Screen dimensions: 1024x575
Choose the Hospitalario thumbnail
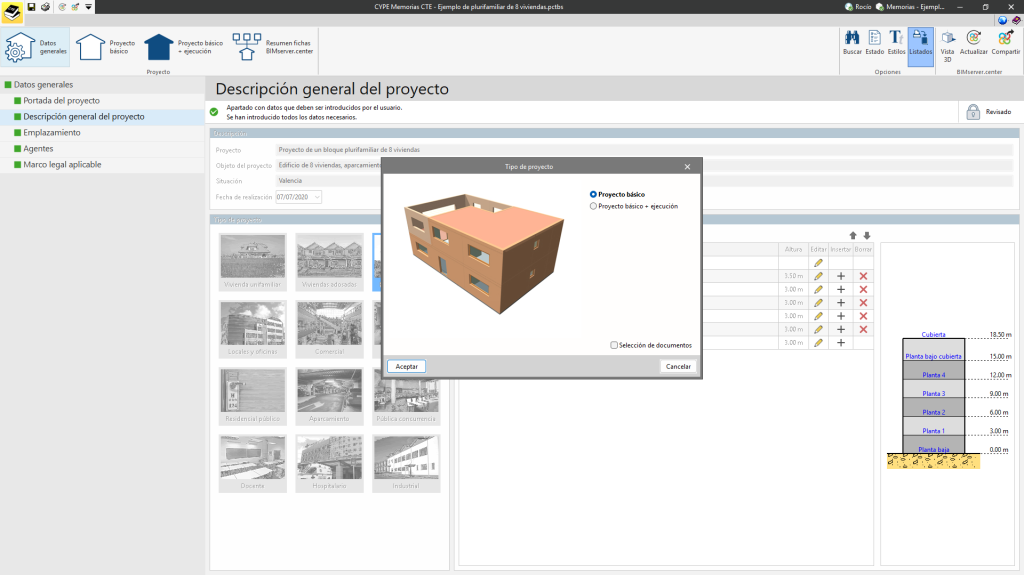point(329,463)
